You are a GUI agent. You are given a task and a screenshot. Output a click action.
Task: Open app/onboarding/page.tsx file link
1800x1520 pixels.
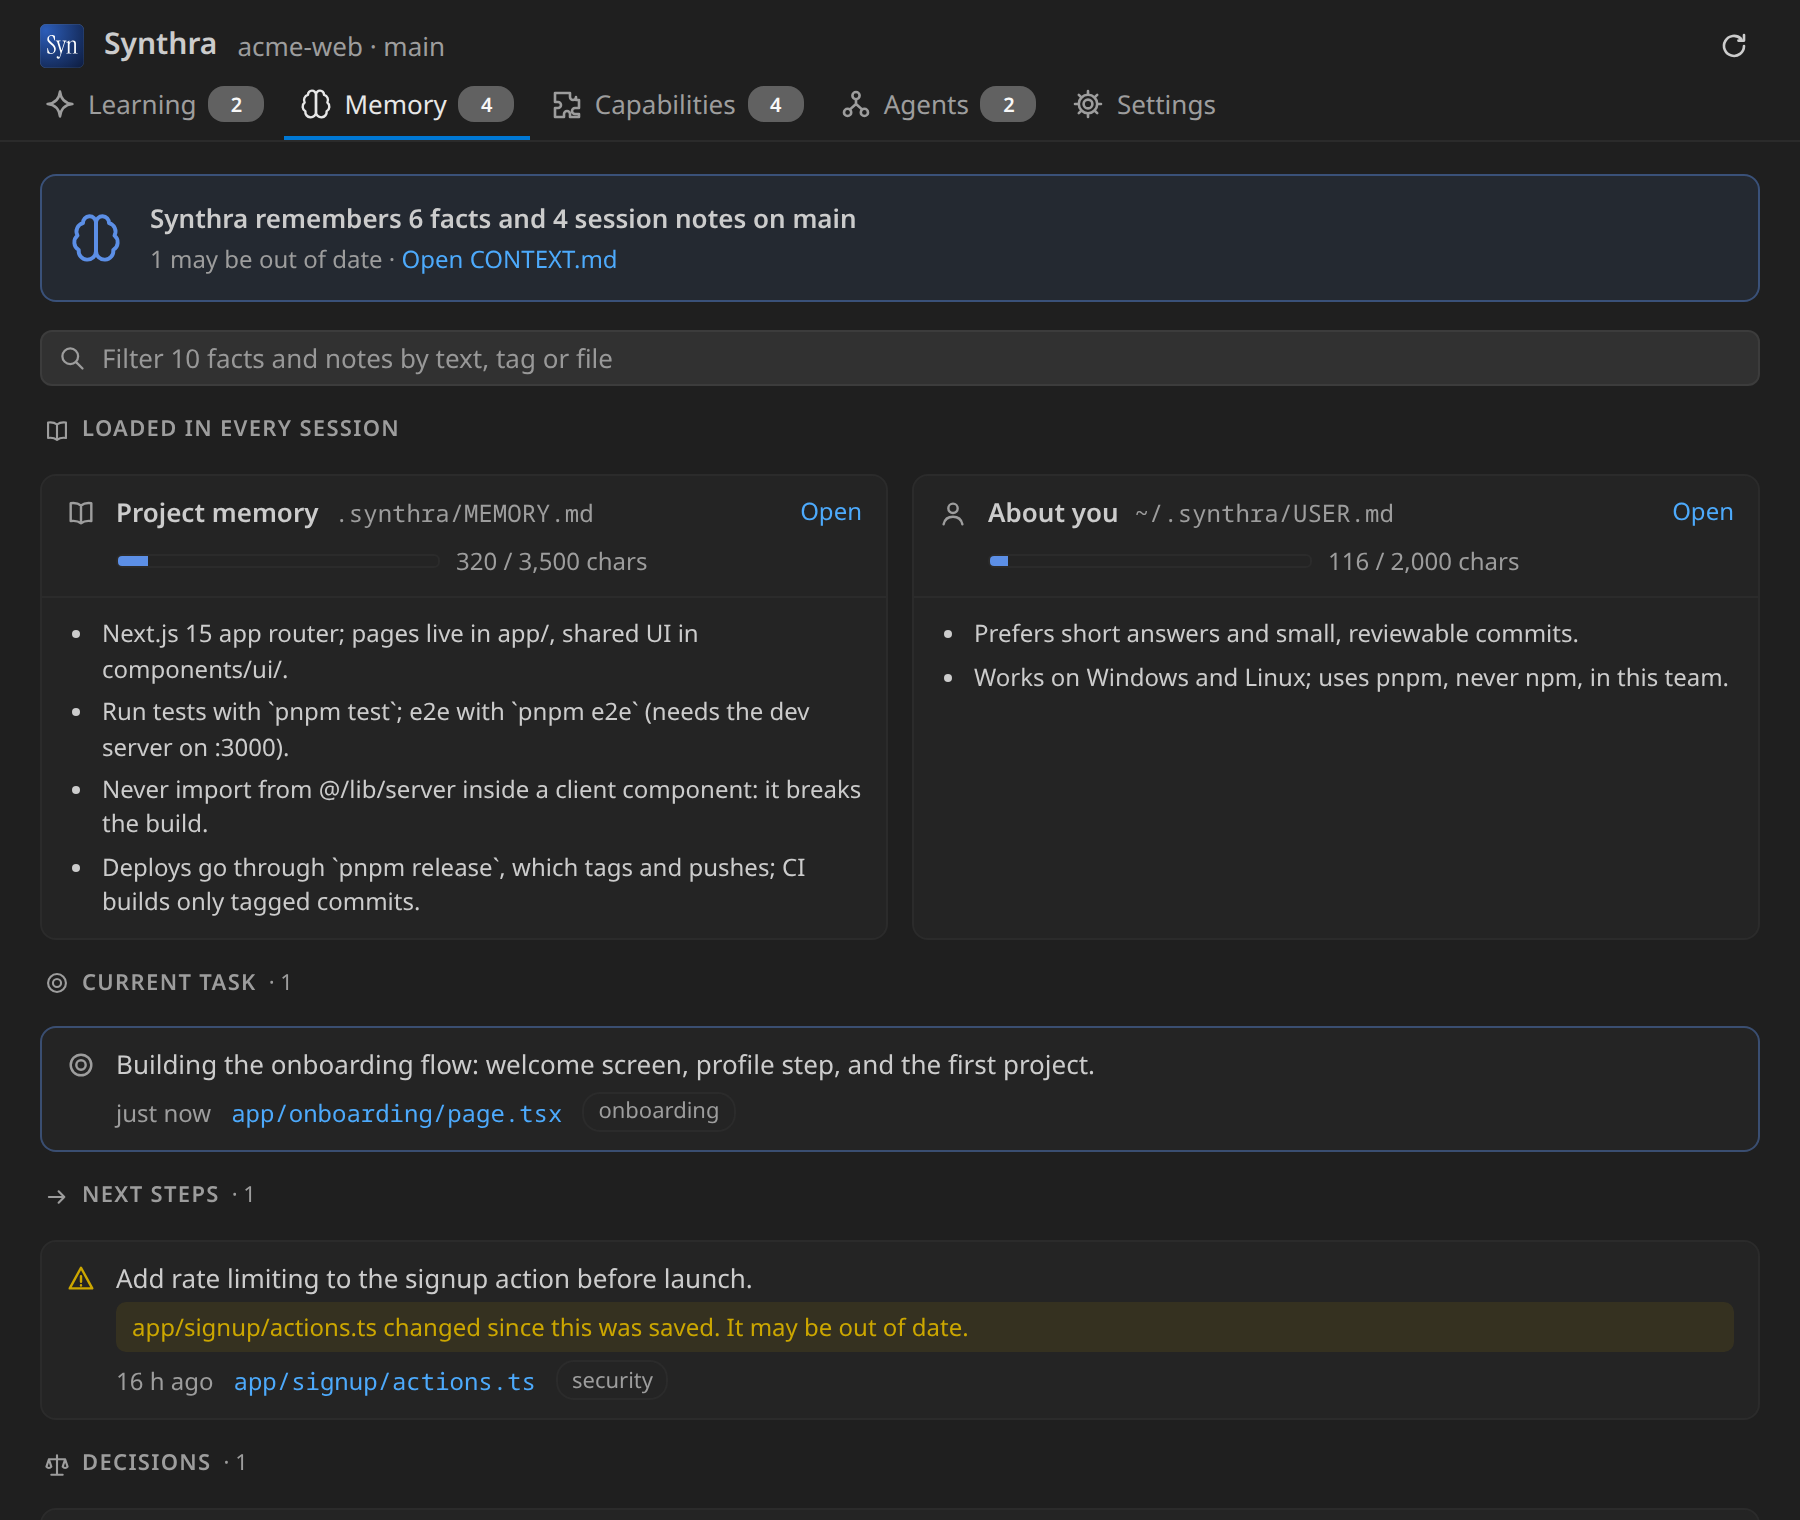point(396,1114)
